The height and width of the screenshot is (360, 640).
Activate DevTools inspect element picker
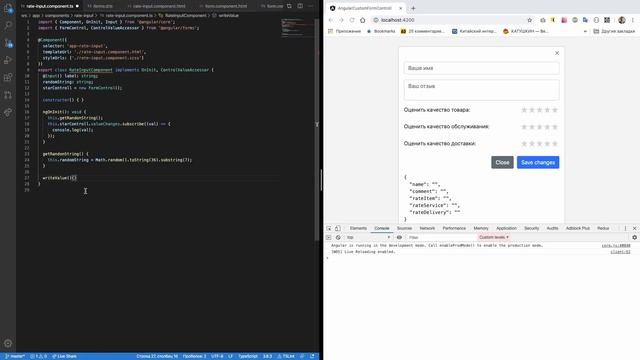tap(329, 228)
